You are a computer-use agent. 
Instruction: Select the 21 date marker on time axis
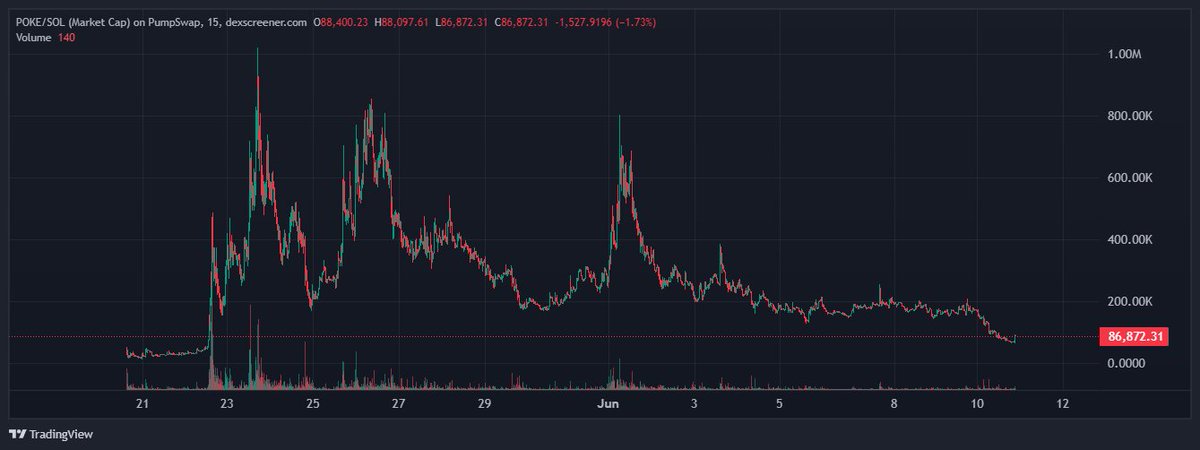[142, 404]
